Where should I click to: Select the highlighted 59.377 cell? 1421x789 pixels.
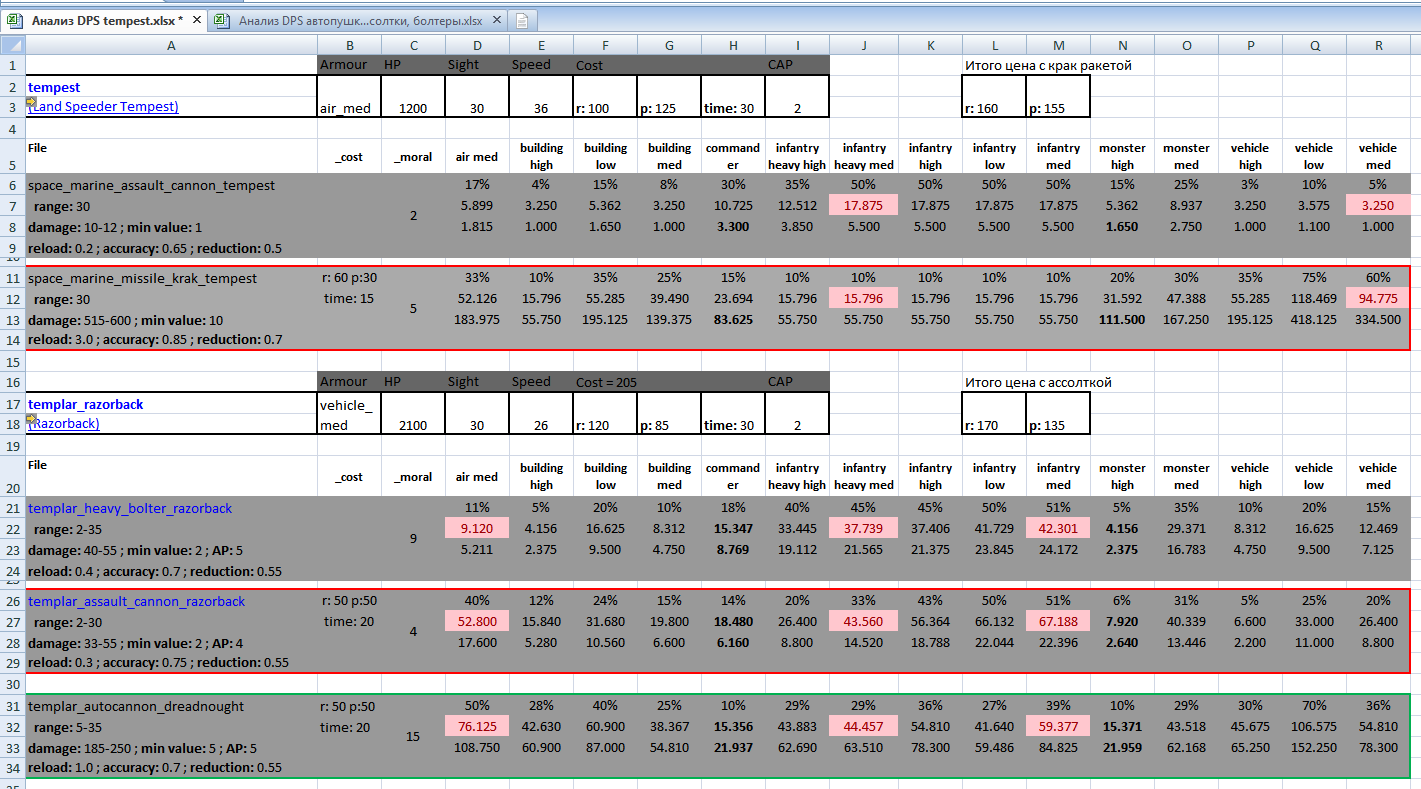click(x=1058, y=726)
